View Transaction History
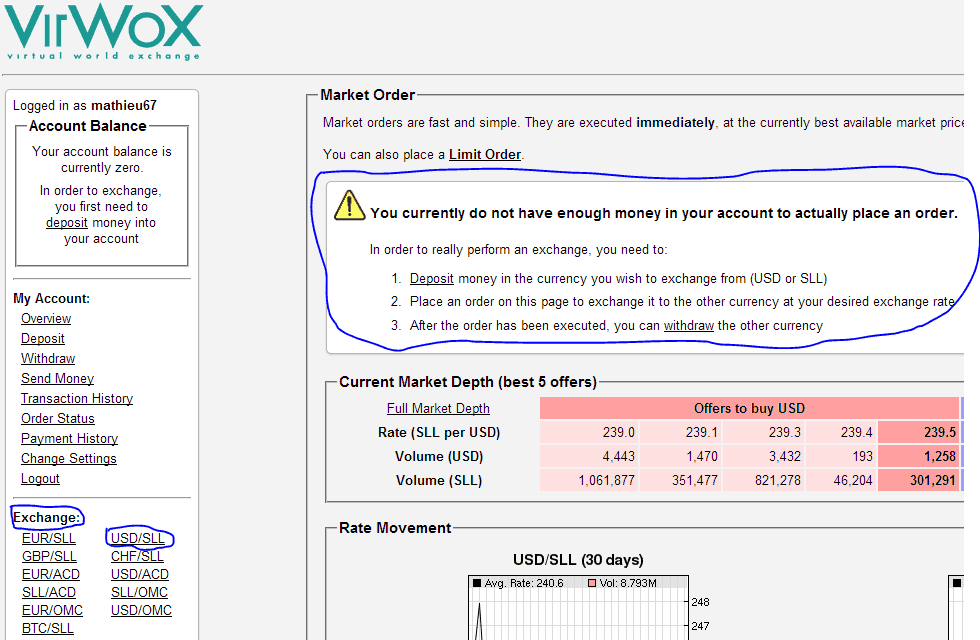 tap(77, 398)
